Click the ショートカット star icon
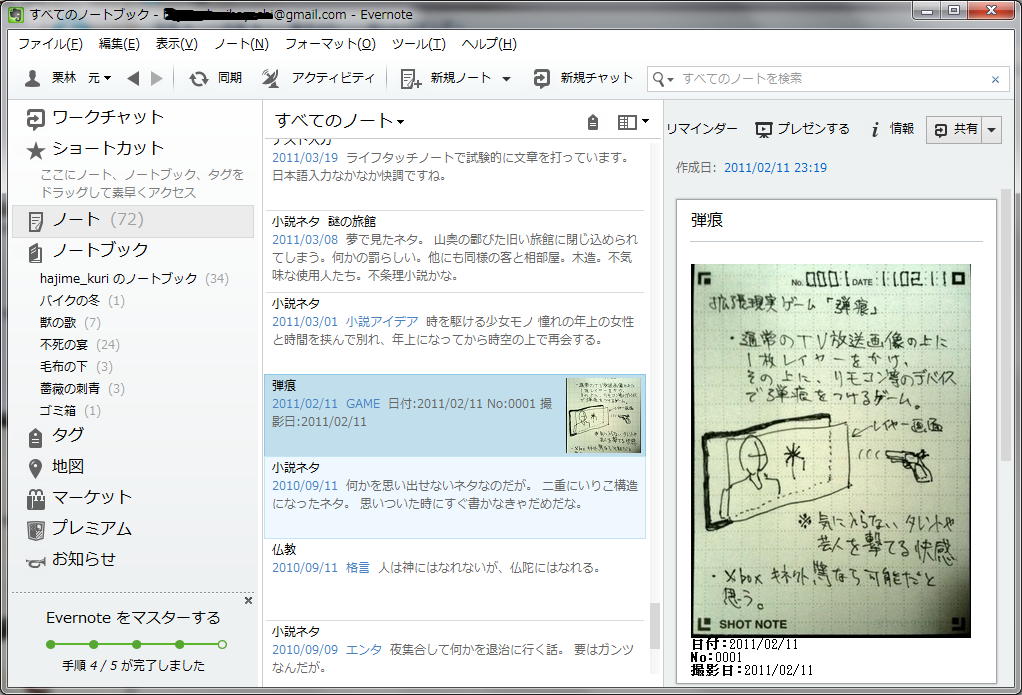Image resolution: width=1022 pixels, height=695 pixels. [35, 150]
